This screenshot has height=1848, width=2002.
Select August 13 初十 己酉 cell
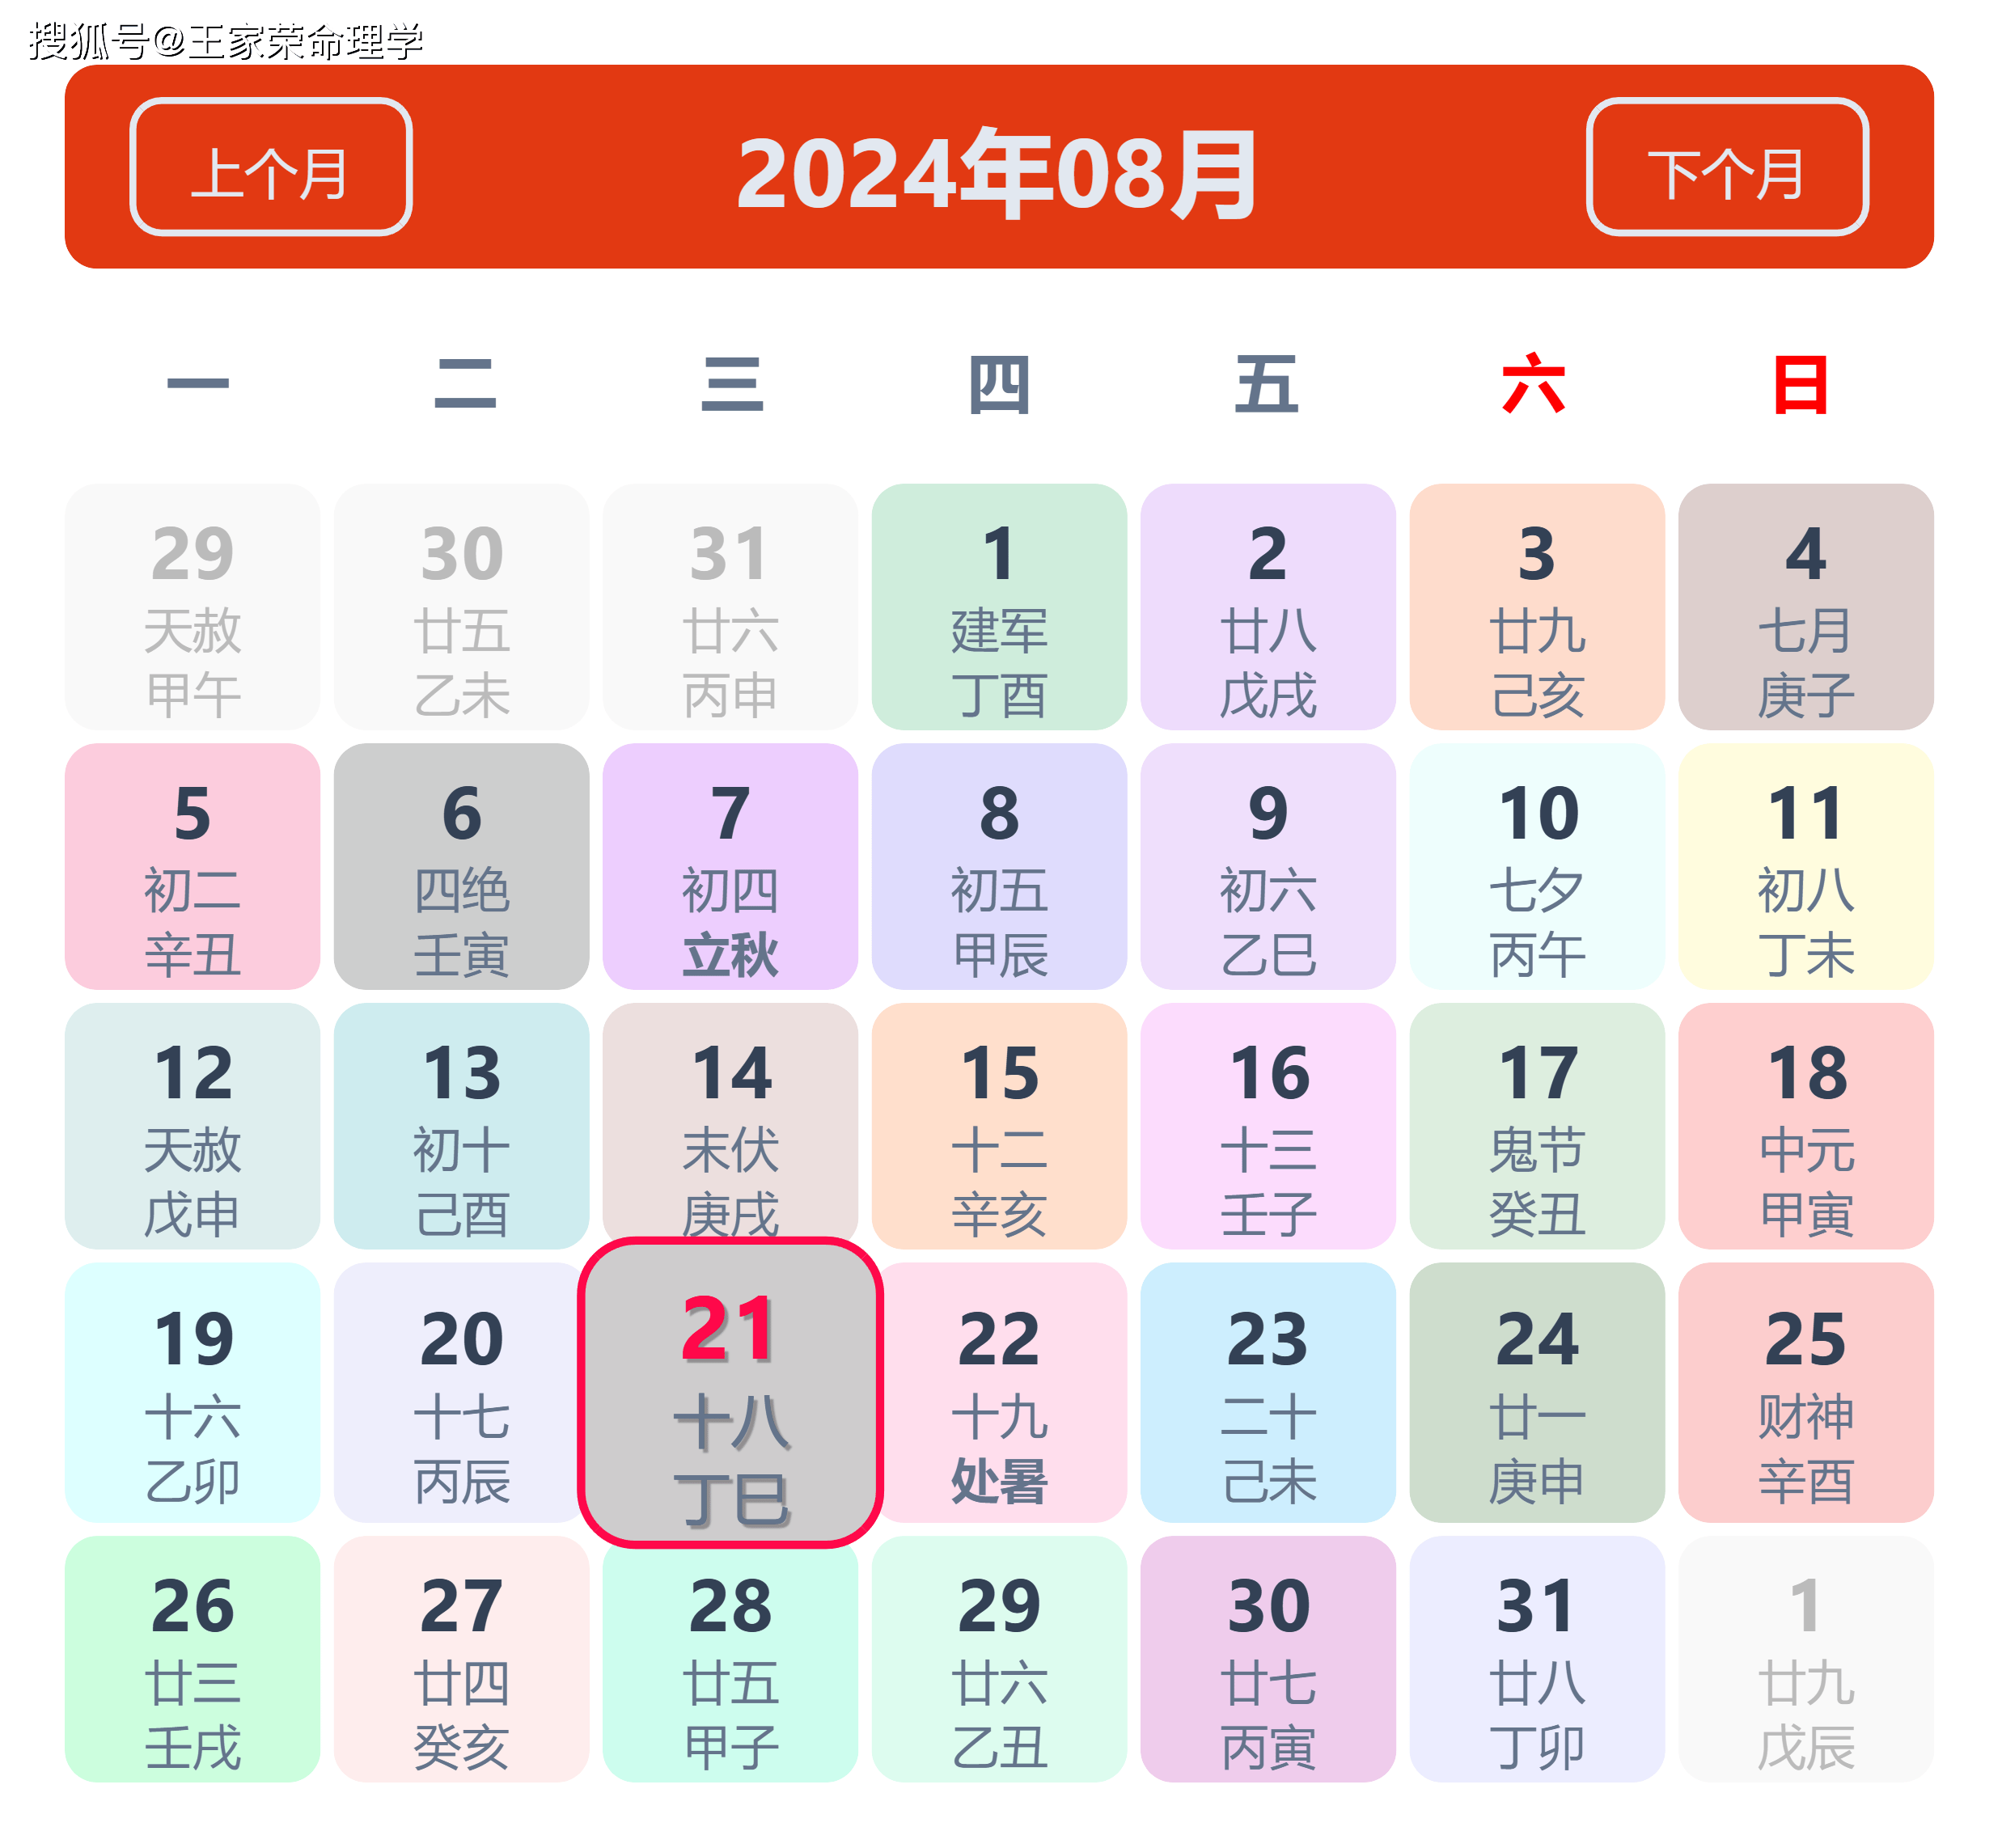462,1126
